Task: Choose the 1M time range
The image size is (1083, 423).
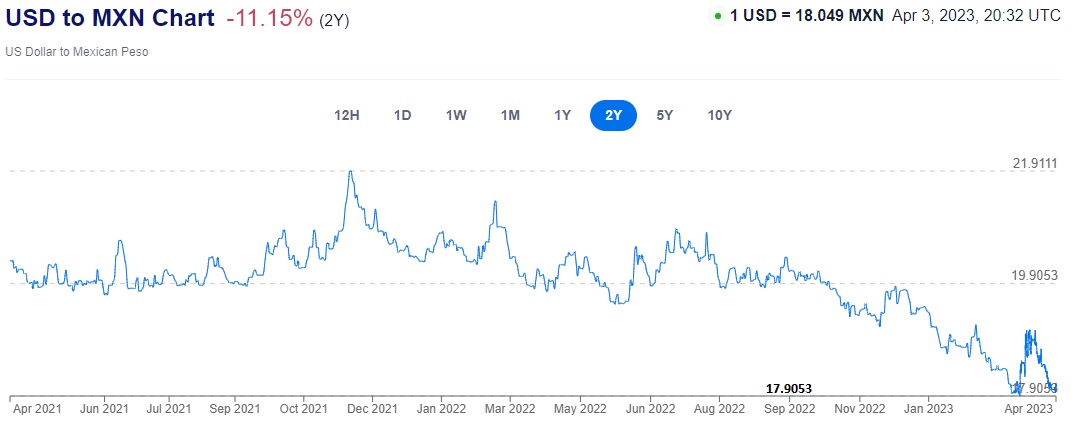Action: (x=510, y=115)
